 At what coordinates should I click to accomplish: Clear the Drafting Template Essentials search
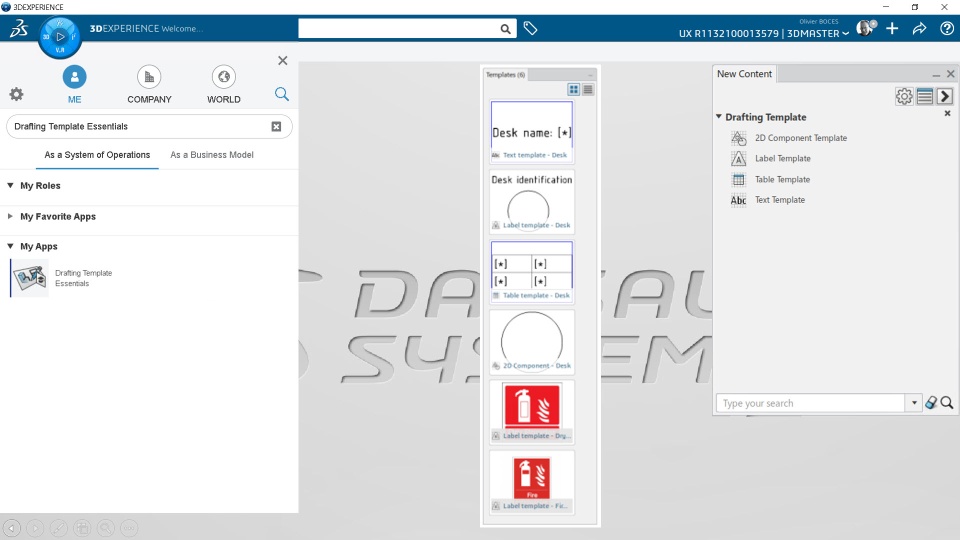pos(276,126)
